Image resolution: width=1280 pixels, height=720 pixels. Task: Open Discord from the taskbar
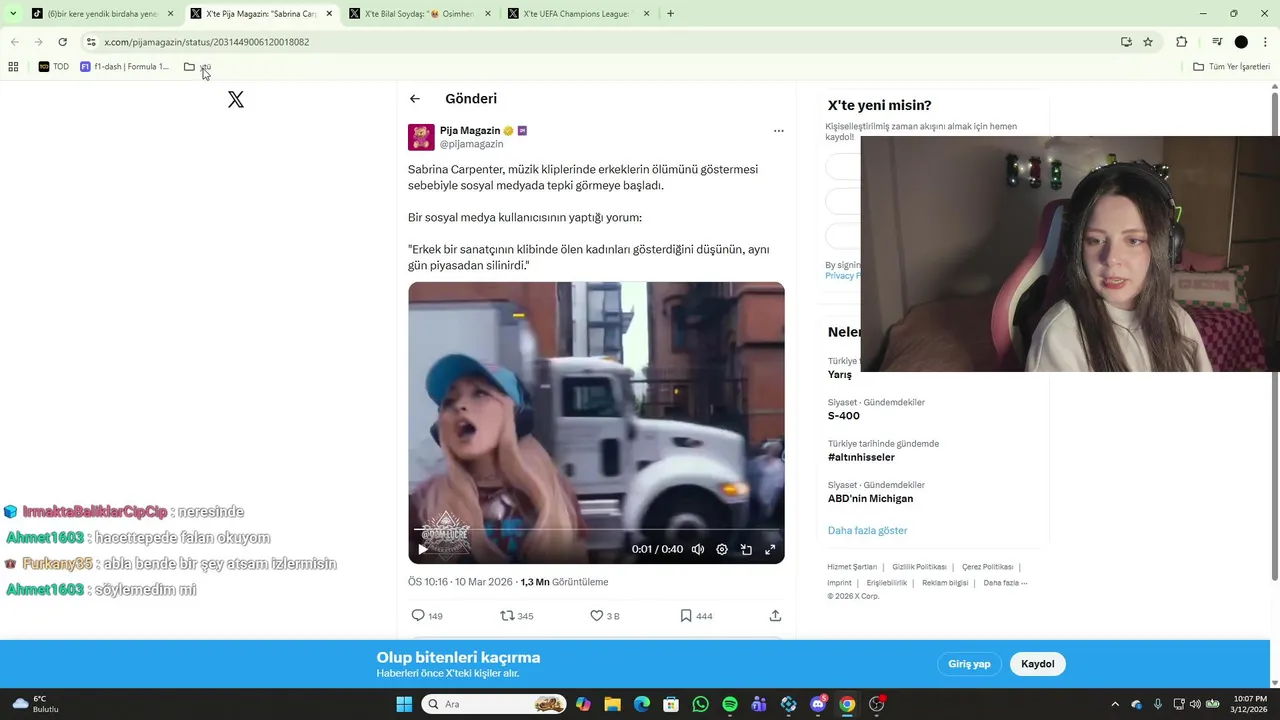[818, 704]
